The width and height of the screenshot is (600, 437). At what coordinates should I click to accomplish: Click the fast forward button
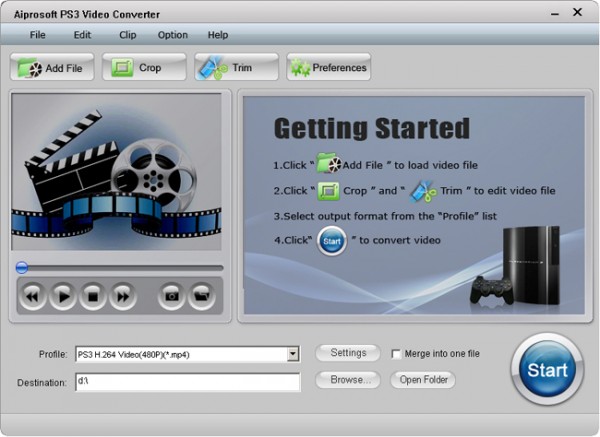pos(123,296)
